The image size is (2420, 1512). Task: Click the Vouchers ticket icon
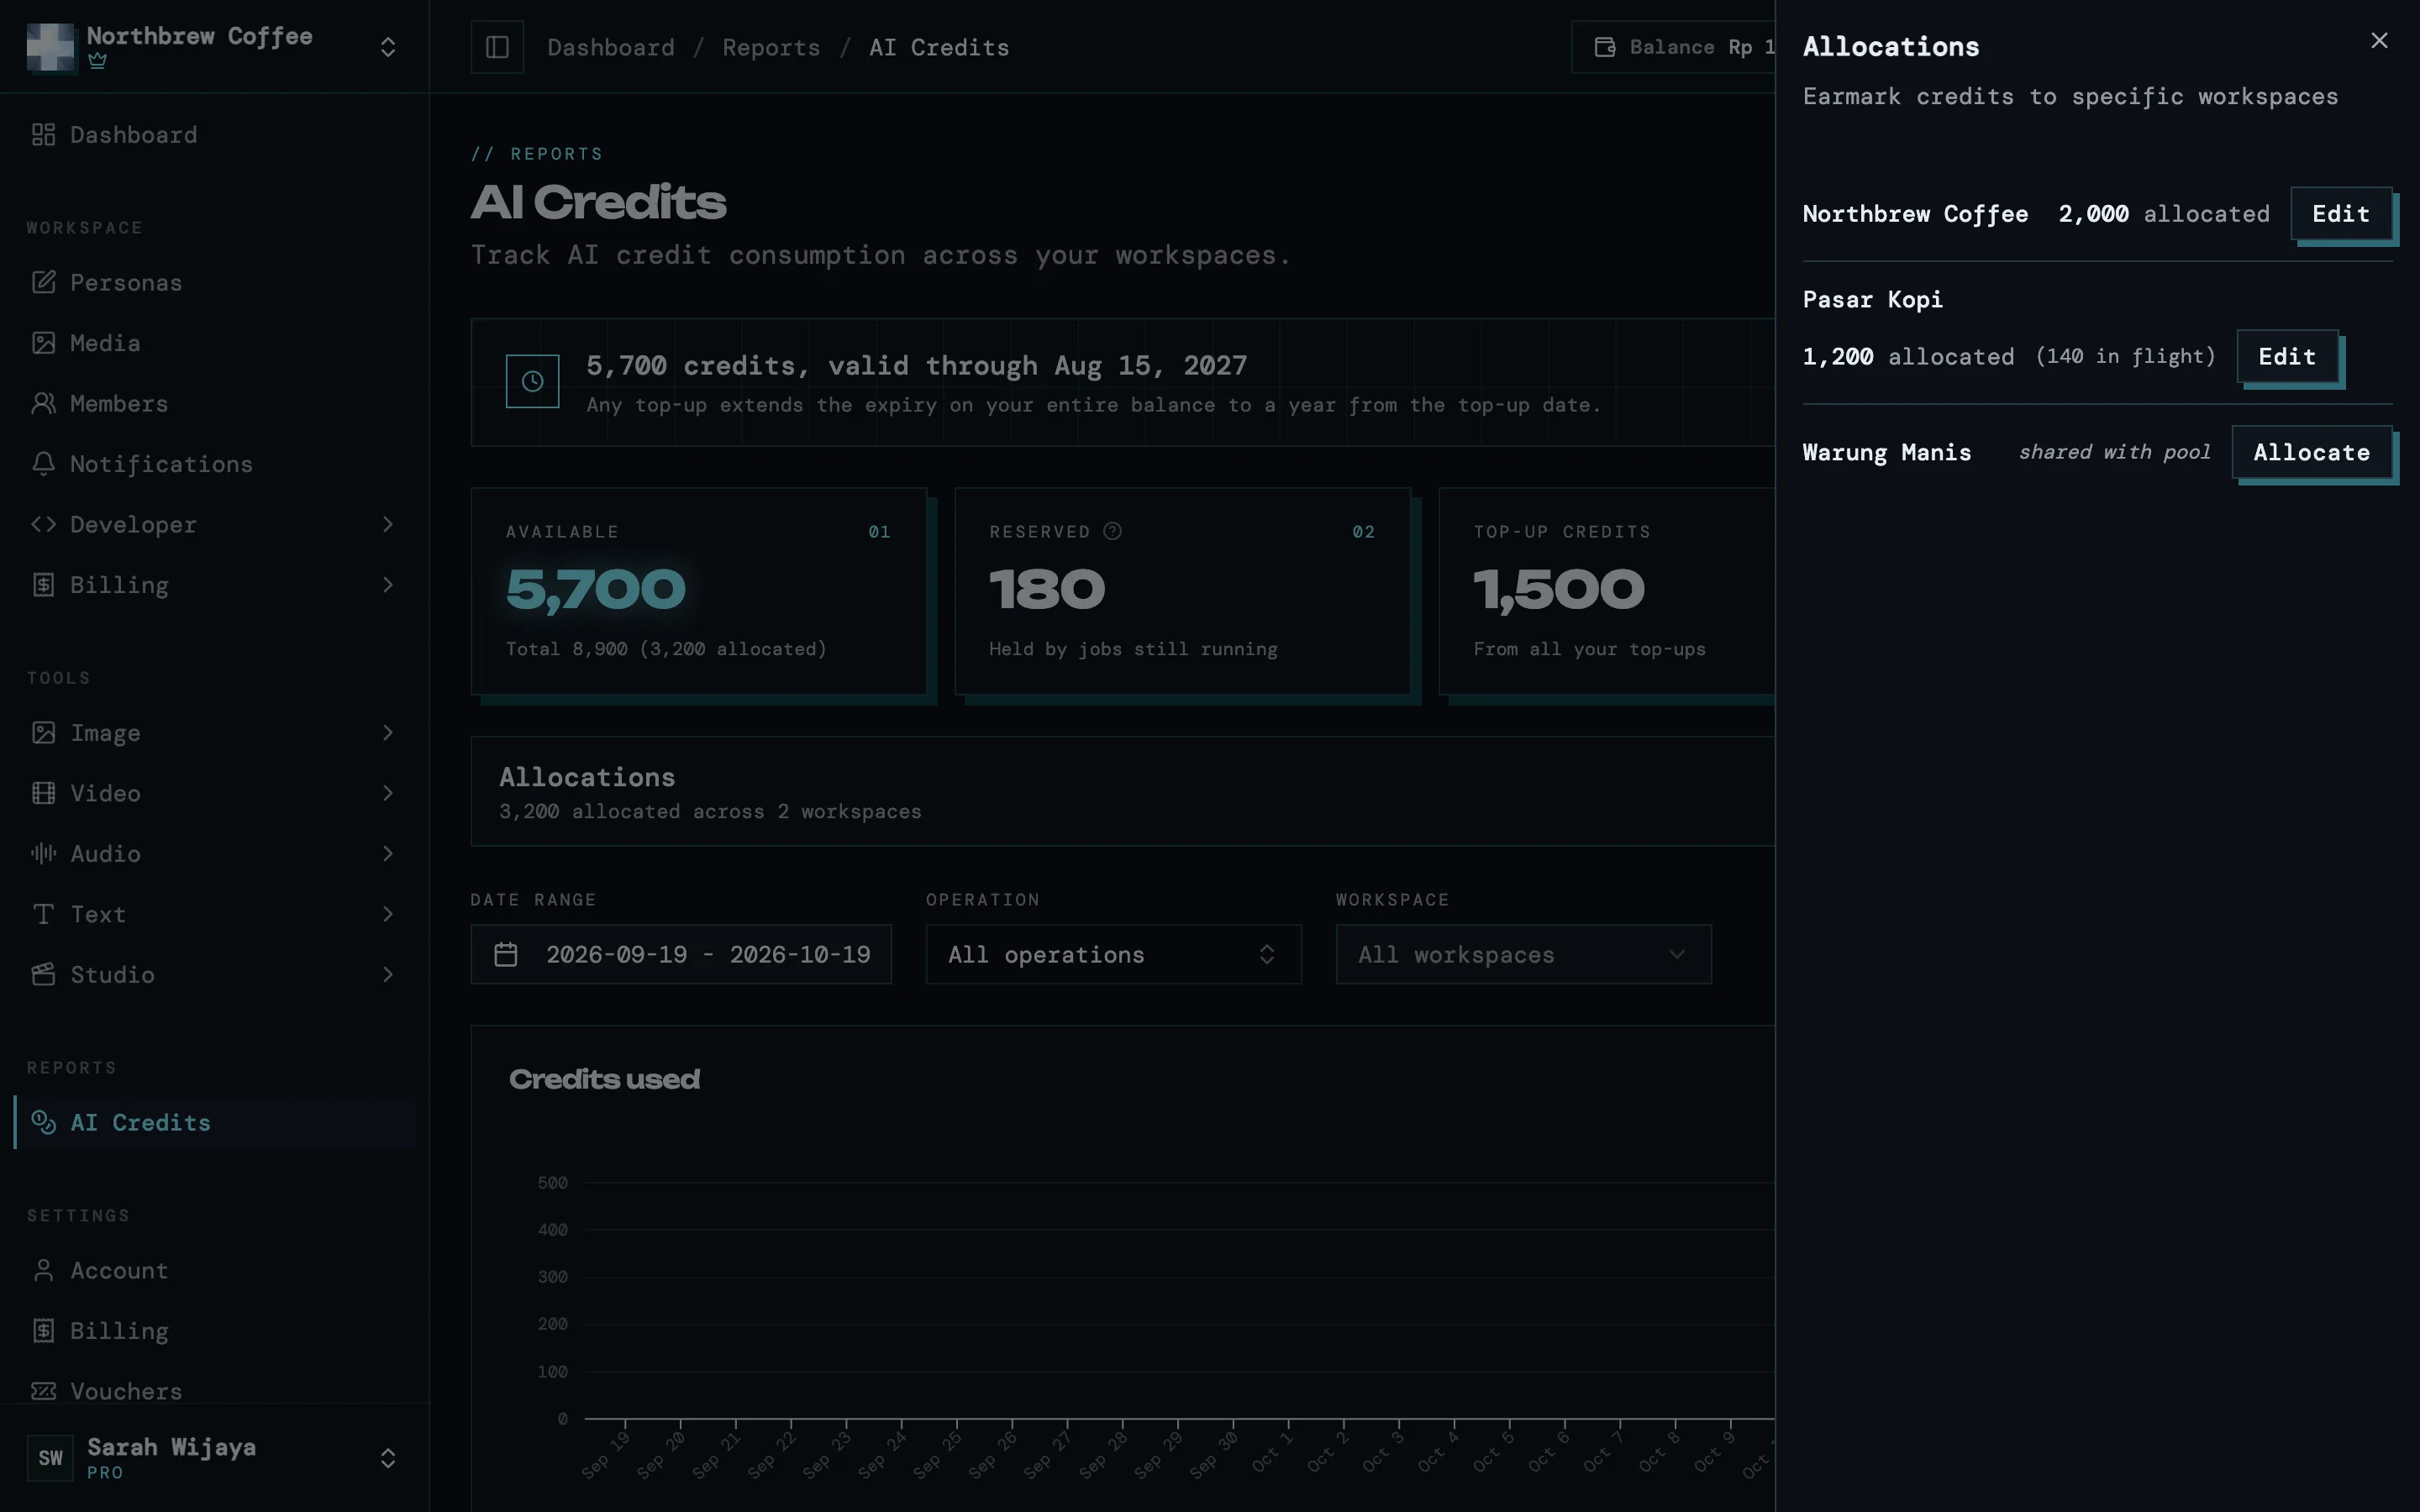click(x=43, y=1392)
